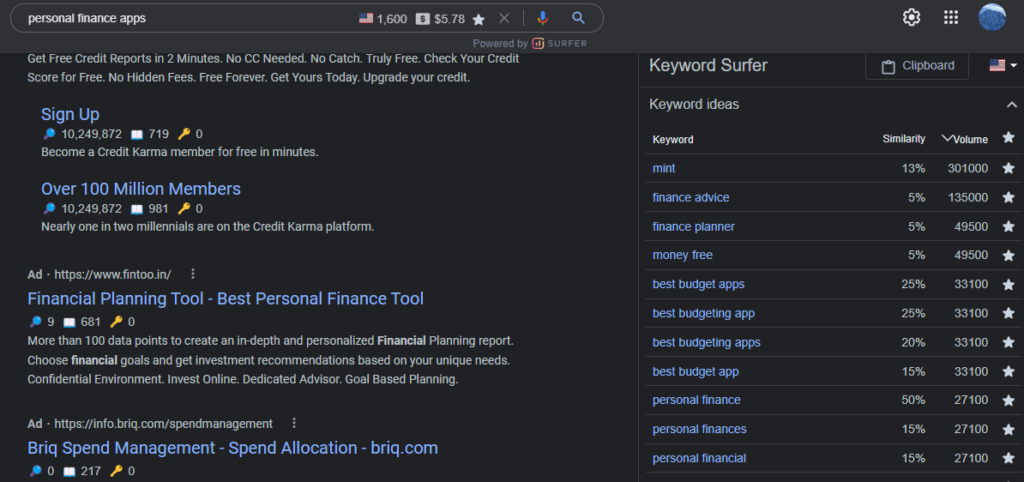Screen dimensions: 1024x482
Task: Open the Google apps grid
Action: tap(951, 18)
